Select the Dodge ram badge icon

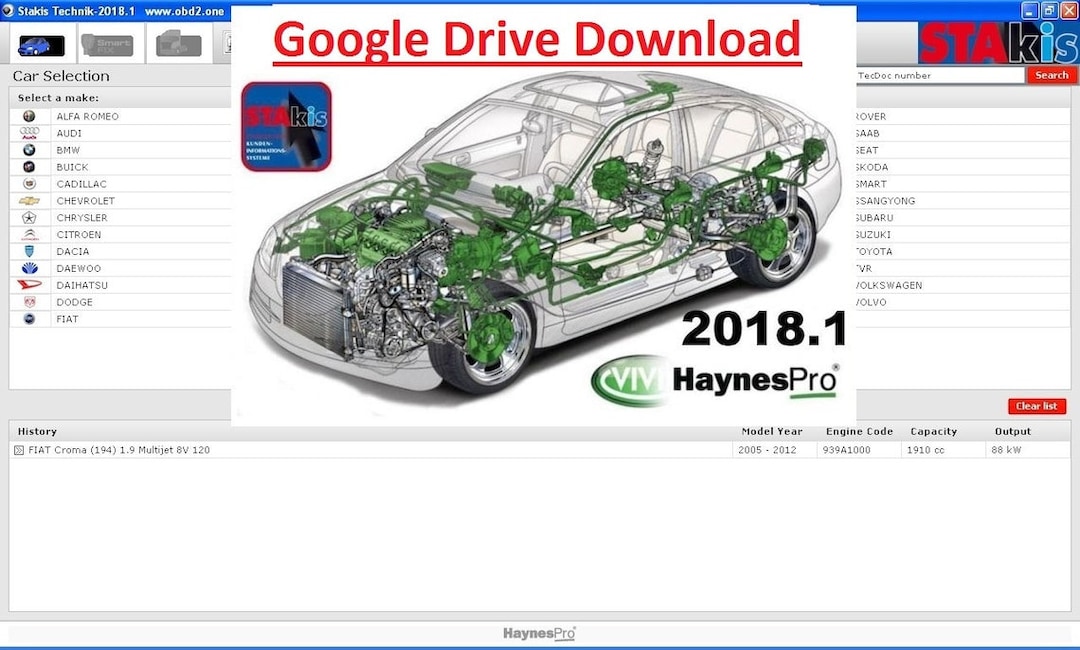(29, 301)
